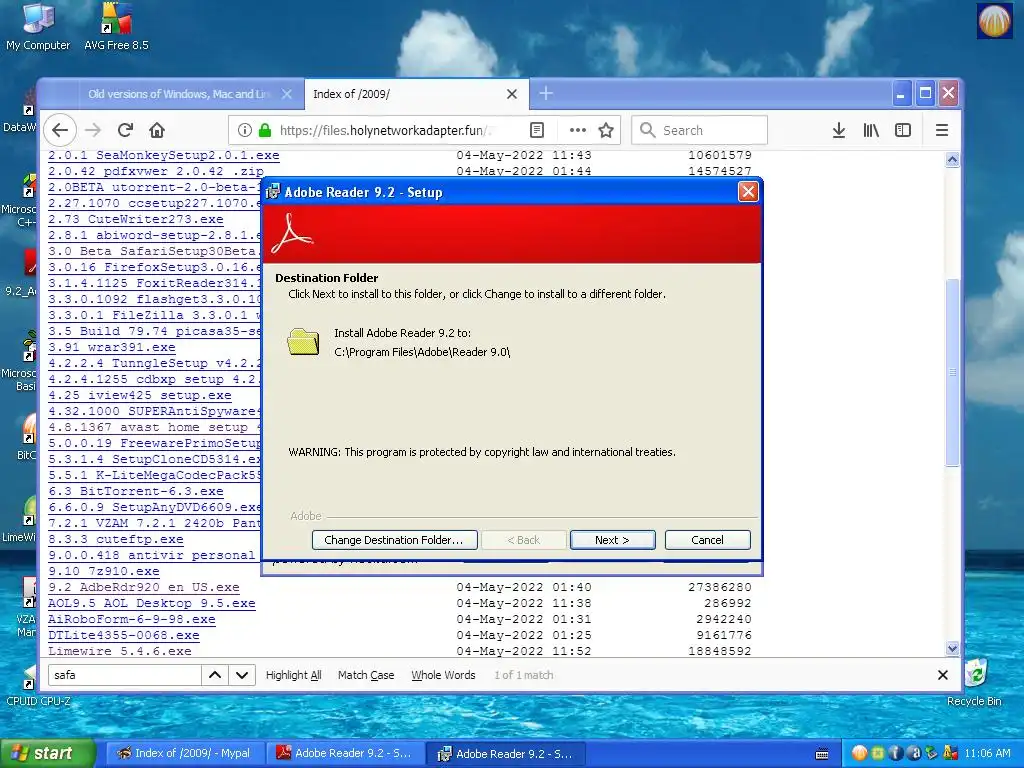Close the Index of /2009/ tab
Image resolution: width=1024 pixels, height=768 pixels.
coord(512,94)
